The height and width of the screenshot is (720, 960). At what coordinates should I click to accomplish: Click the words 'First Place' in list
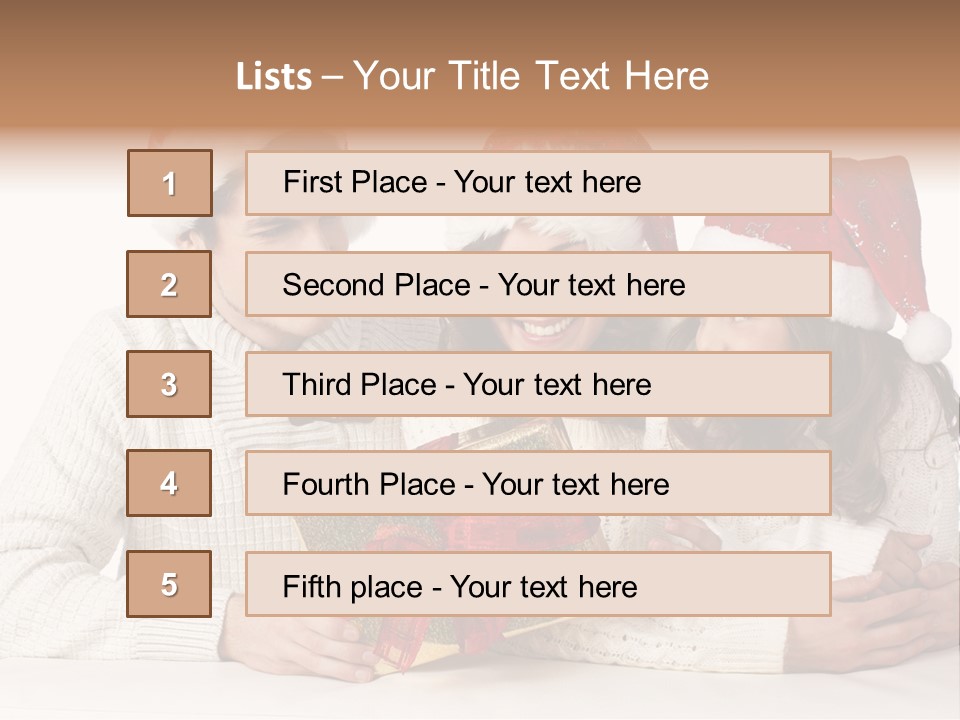click(355, 182)
